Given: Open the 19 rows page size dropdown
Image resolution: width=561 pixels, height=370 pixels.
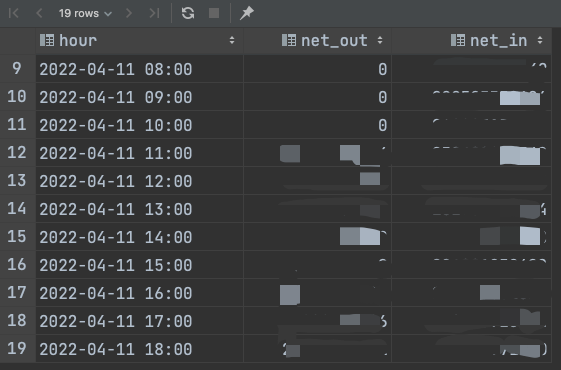Looking at the screenshot, I should [85, 14].
